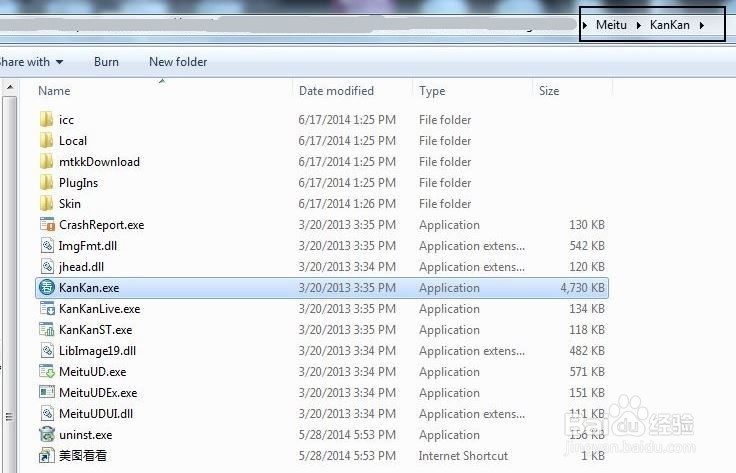Click the ImgFmt.dll file icon
The height and width of the screenshot is (473, 736).
[47, 245]
